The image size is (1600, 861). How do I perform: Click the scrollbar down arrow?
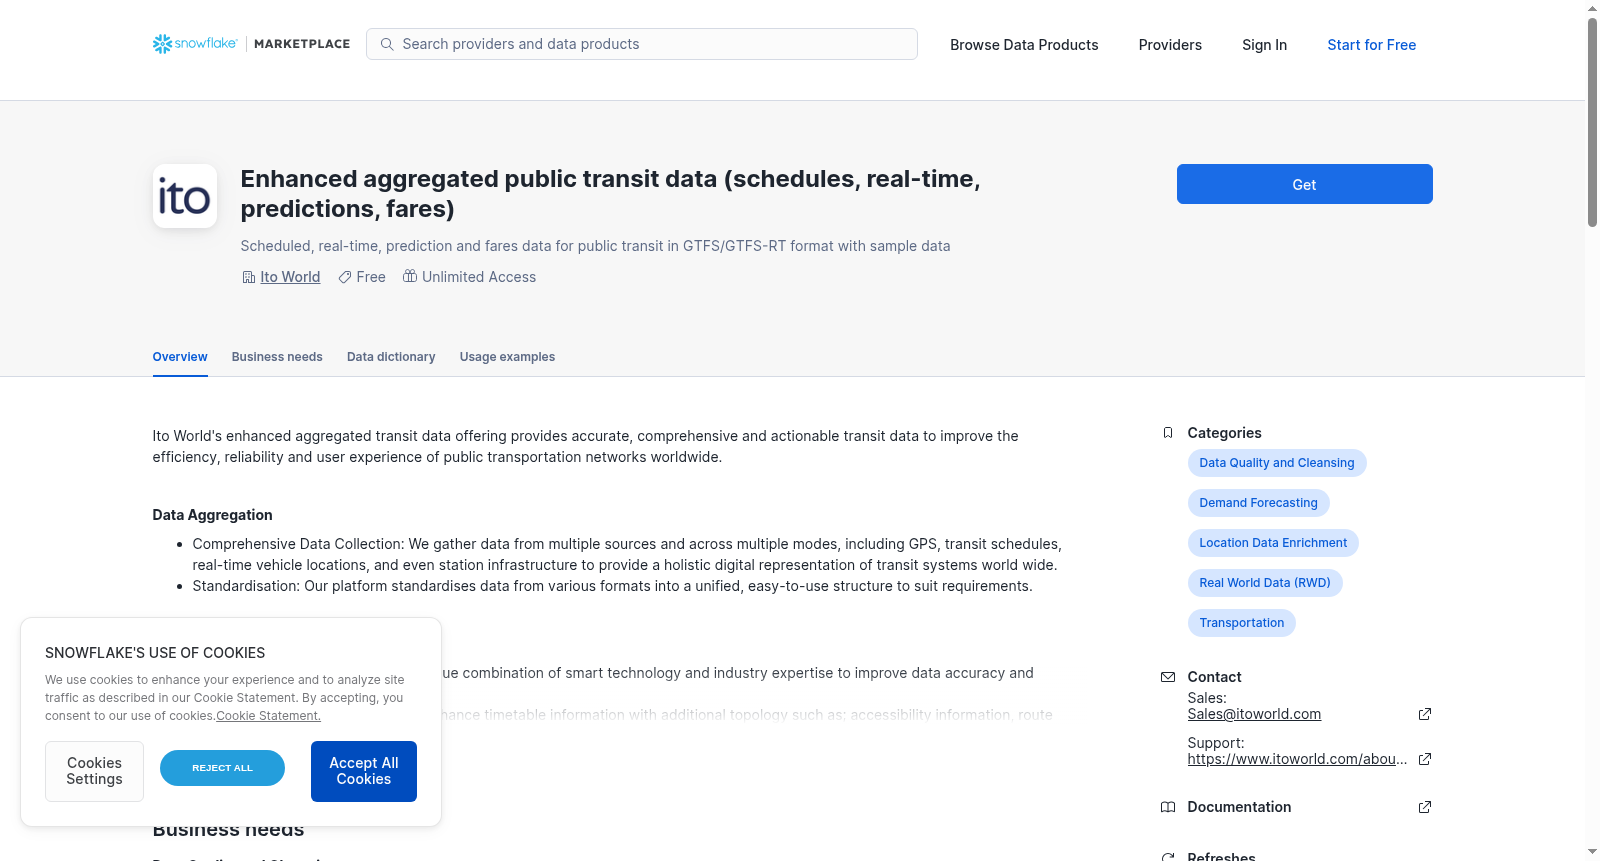click(x=1592, y=852)
